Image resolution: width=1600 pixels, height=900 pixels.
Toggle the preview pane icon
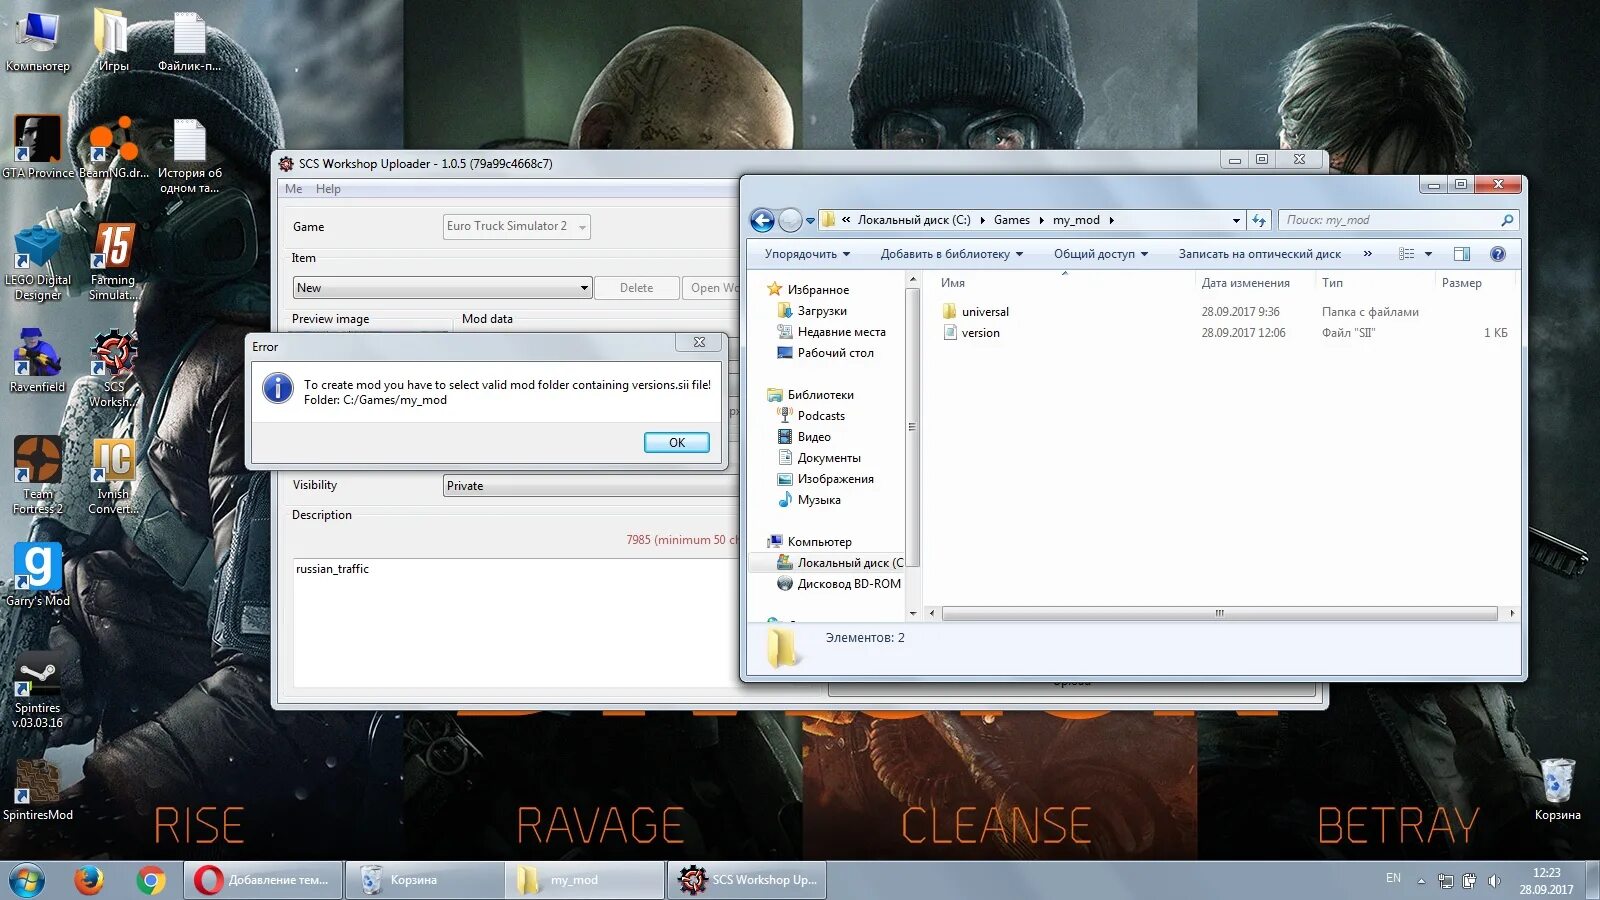click(x=1461, y=254)
